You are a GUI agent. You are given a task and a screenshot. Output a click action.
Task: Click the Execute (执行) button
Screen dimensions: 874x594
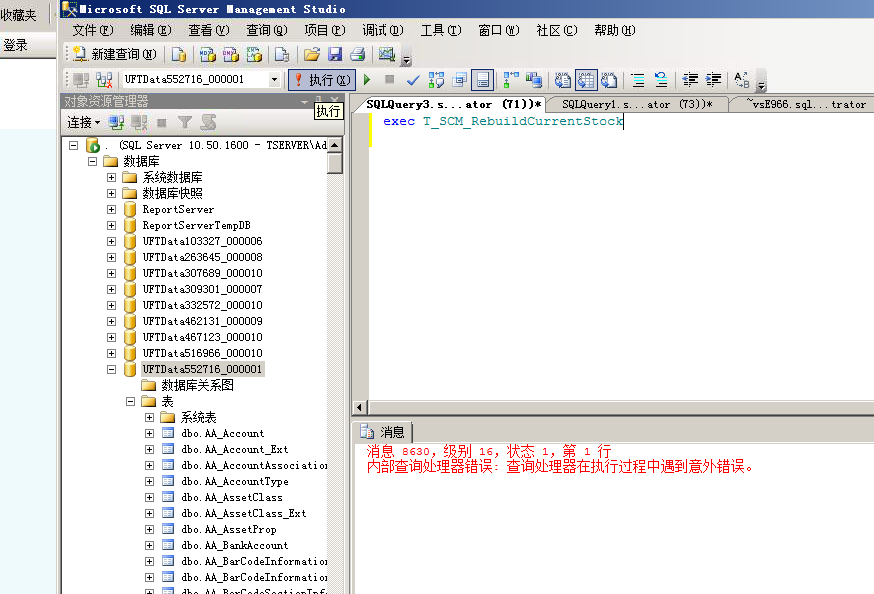(x=322, y=80)
